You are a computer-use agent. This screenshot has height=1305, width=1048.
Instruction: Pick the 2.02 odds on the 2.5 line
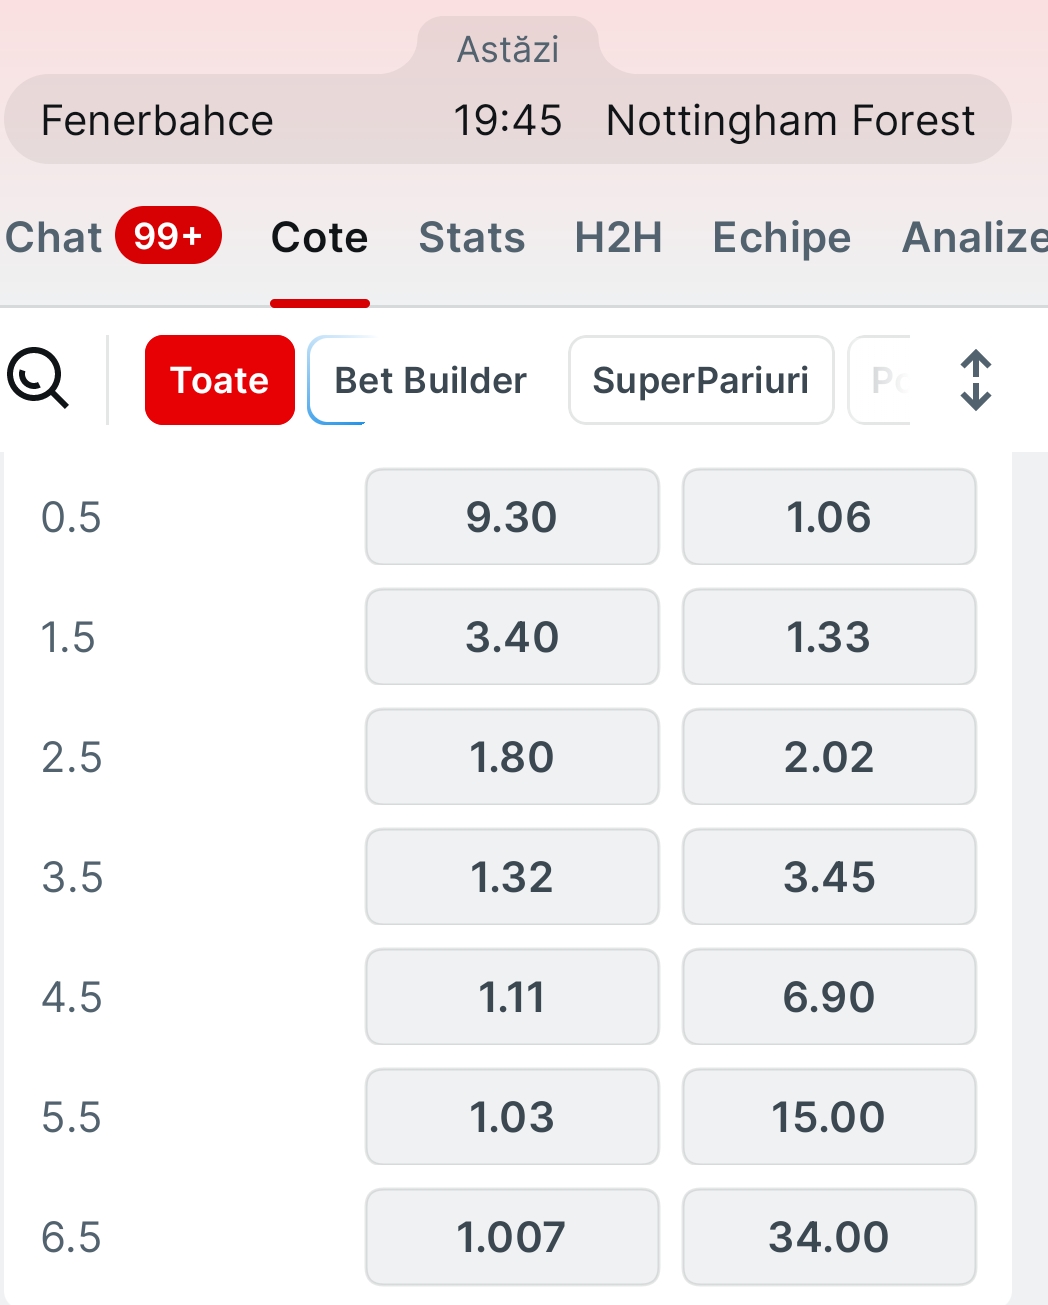click(829, 757)
